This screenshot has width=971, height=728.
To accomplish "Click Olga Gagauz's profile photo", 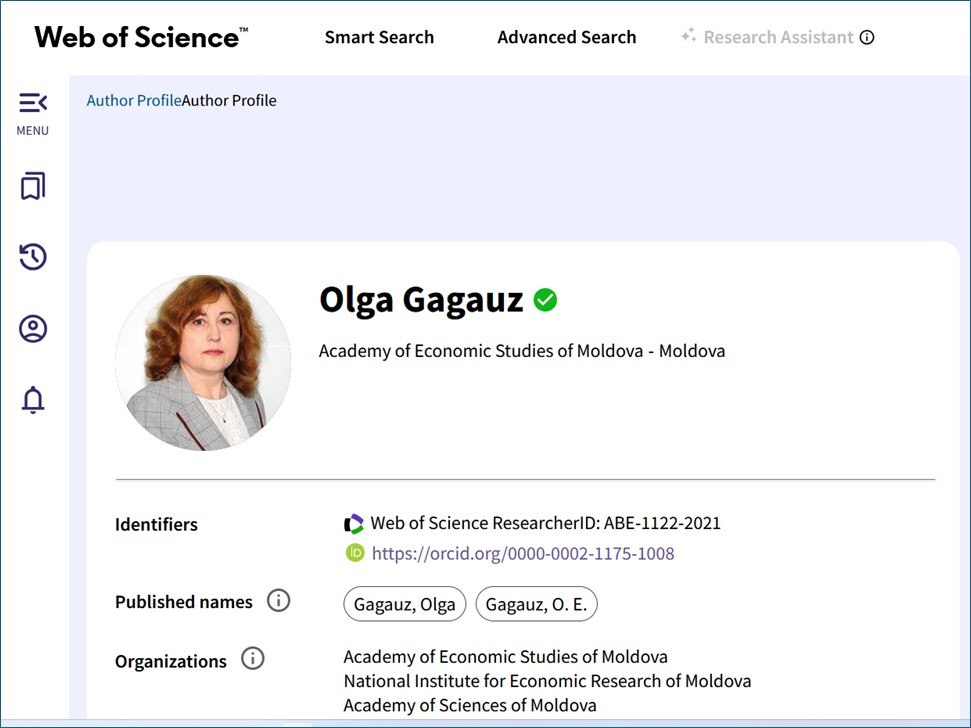I will click(203, 363).
